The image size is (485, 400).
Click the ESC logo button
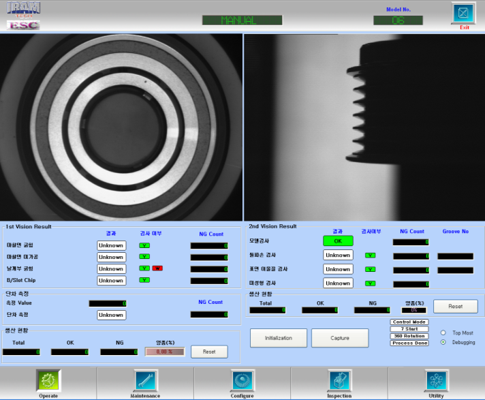pyautogui.click(x=23, y=25)
